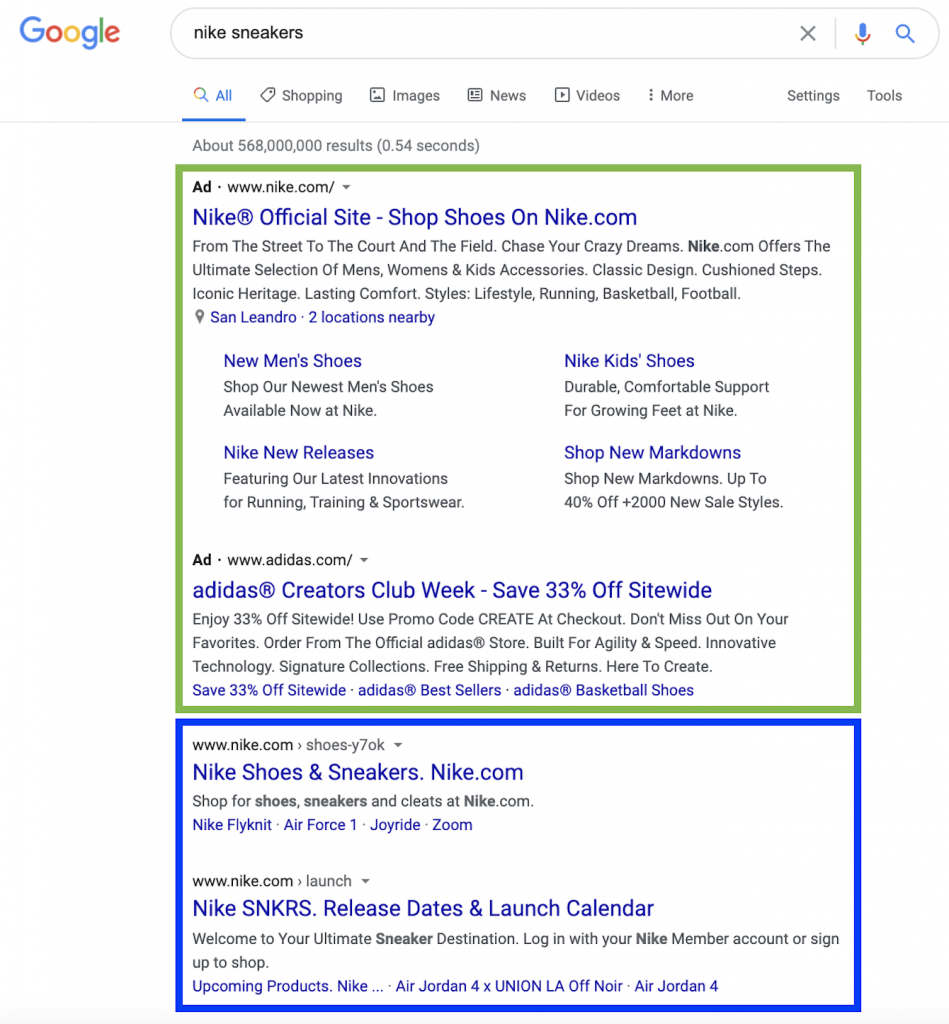The image size is (949, 1024).
Task: Open the Shop New Markdowns sitelink
Action: click(x=652, y=453)
